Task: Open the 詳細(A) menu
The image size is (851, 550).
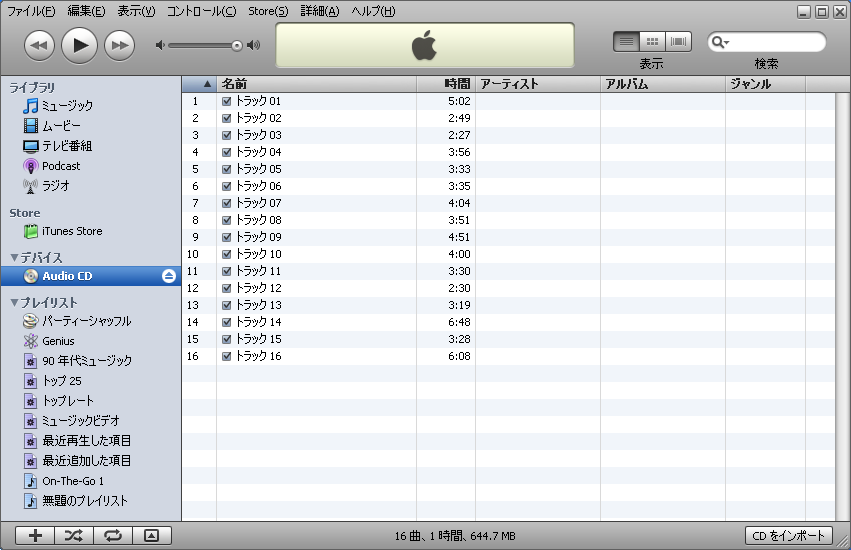Action: (x=320, y=11)
